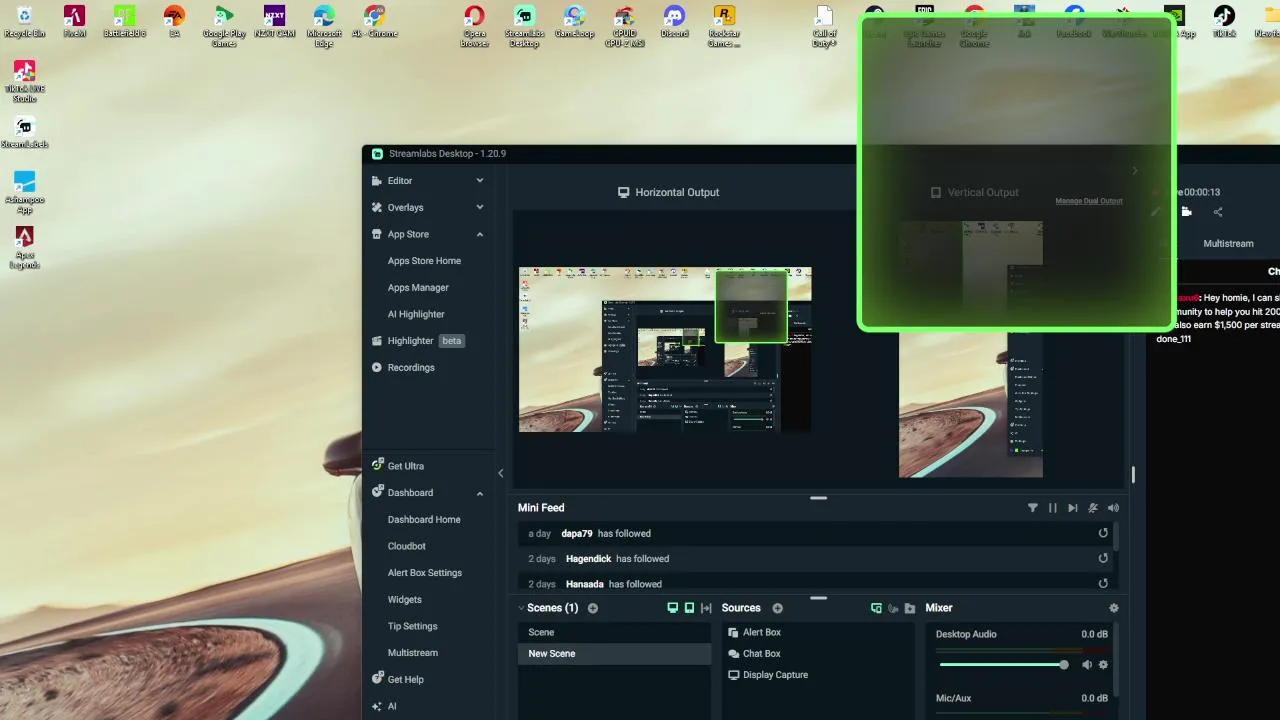Image resolution: width=1280 pixels, height=720 pixels.
Task: Replay the Hanaada follow alert
Action: (1103, 583)
